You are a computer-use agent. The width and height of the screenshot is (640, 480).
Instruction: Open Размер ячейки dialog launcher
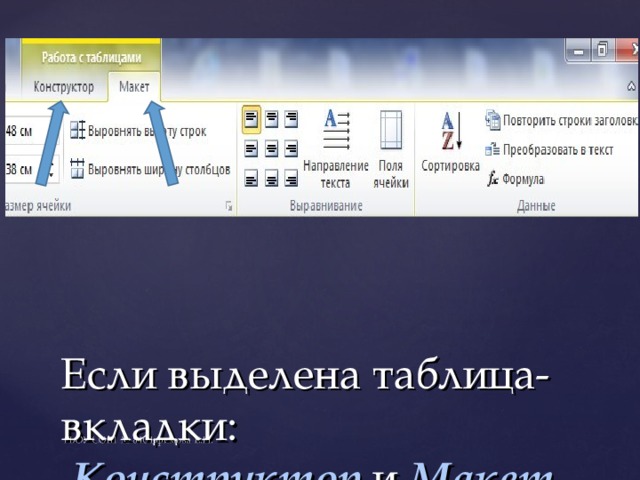coord(229,206)
